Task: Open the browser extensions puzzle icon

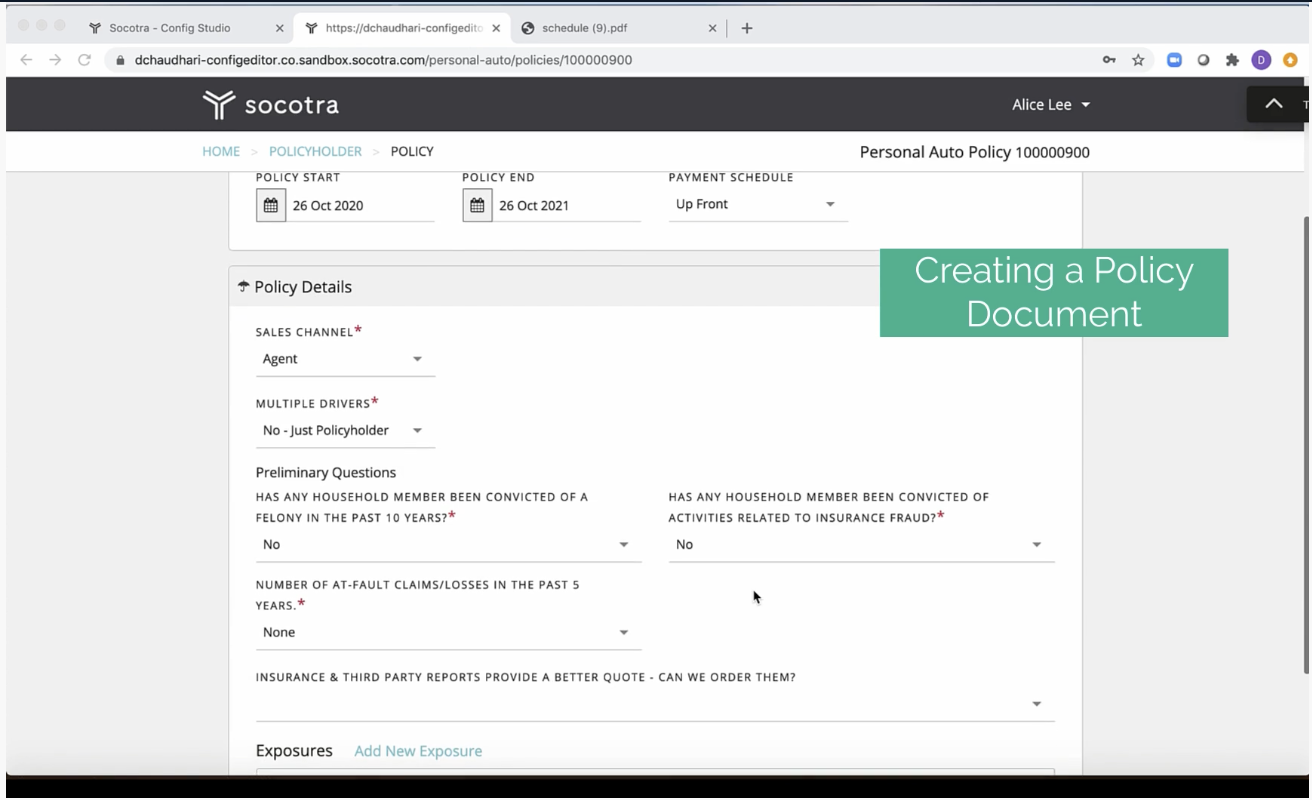Action: [1232, 60]
